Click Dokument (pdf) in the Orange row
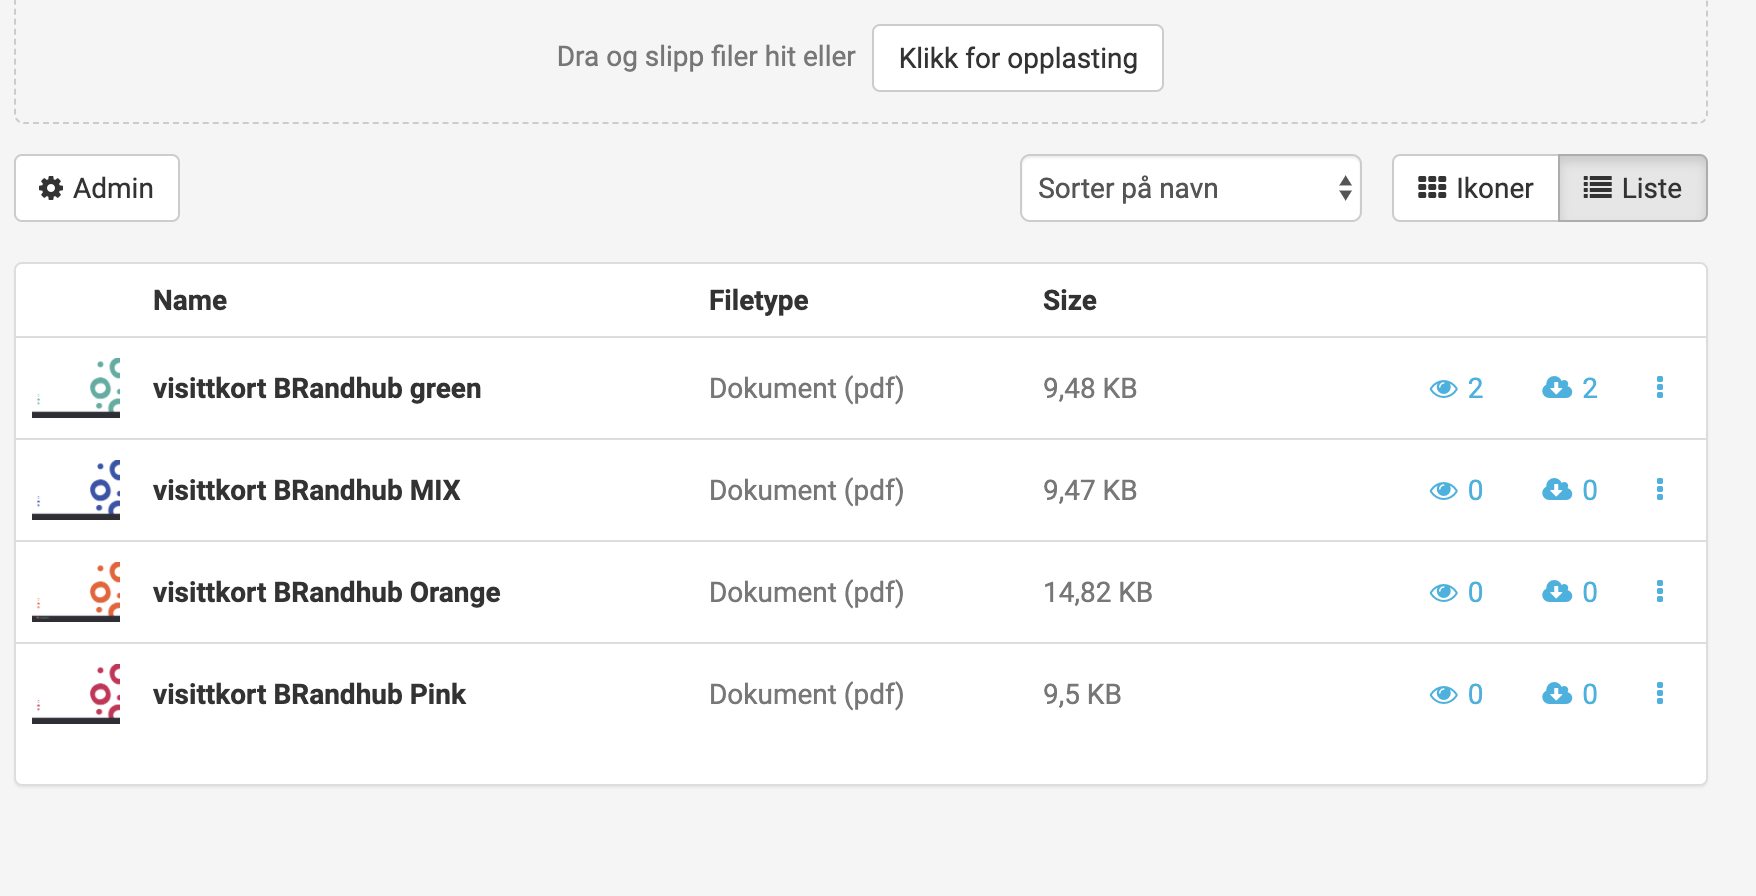This screenshot has height=896, width=1756. (x=806, y=592)
